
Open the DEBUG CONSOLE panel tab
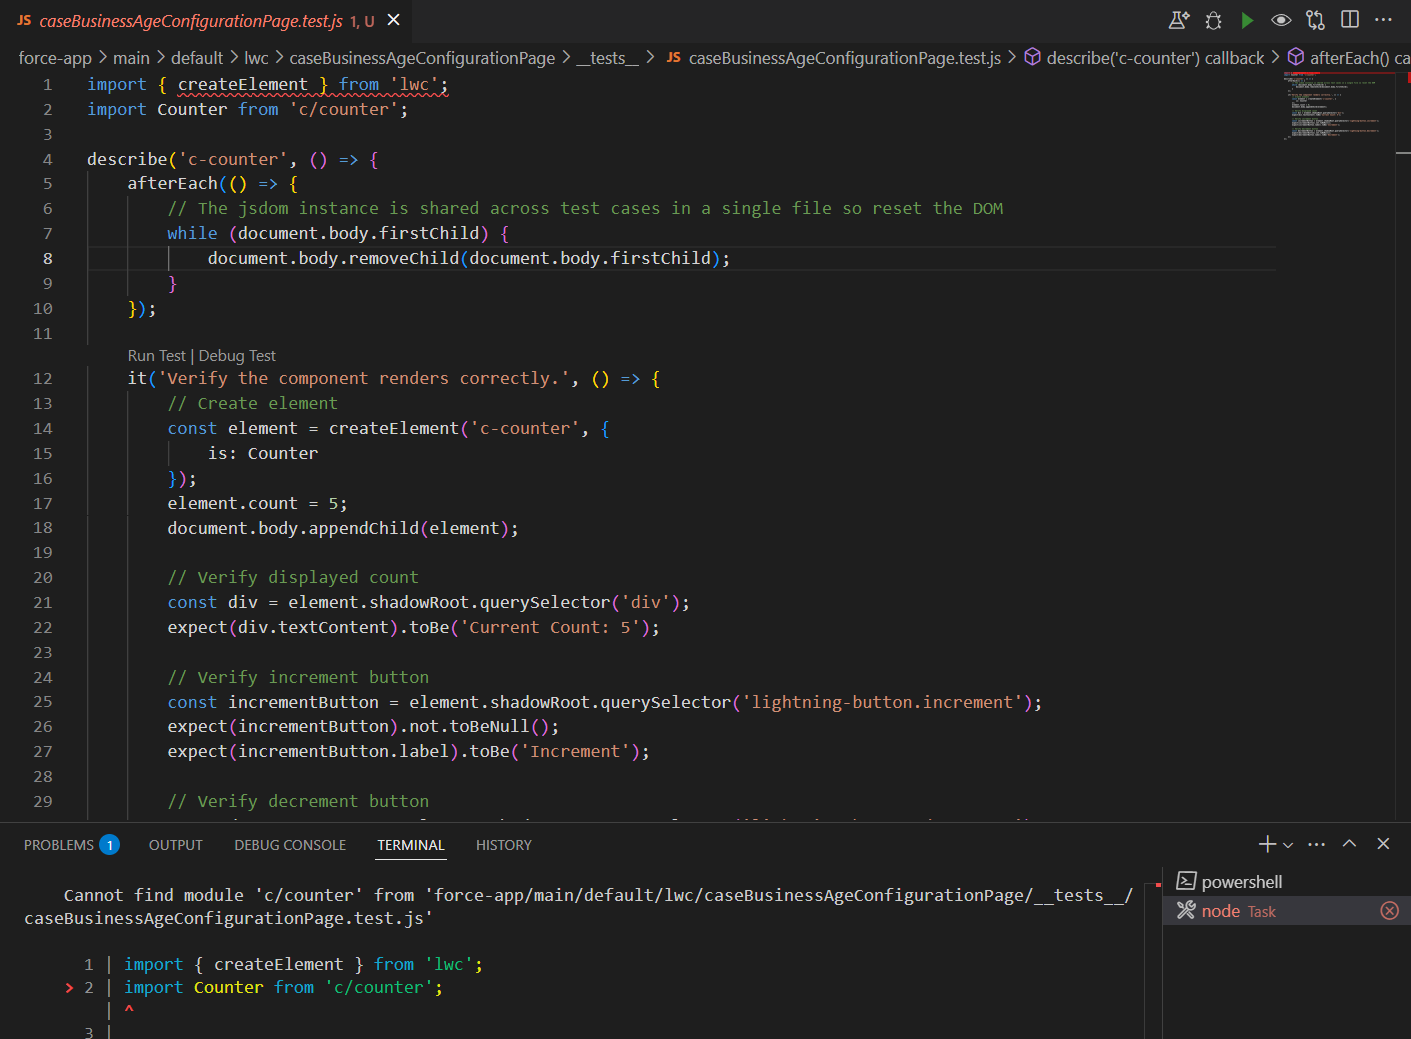point(290,845)
